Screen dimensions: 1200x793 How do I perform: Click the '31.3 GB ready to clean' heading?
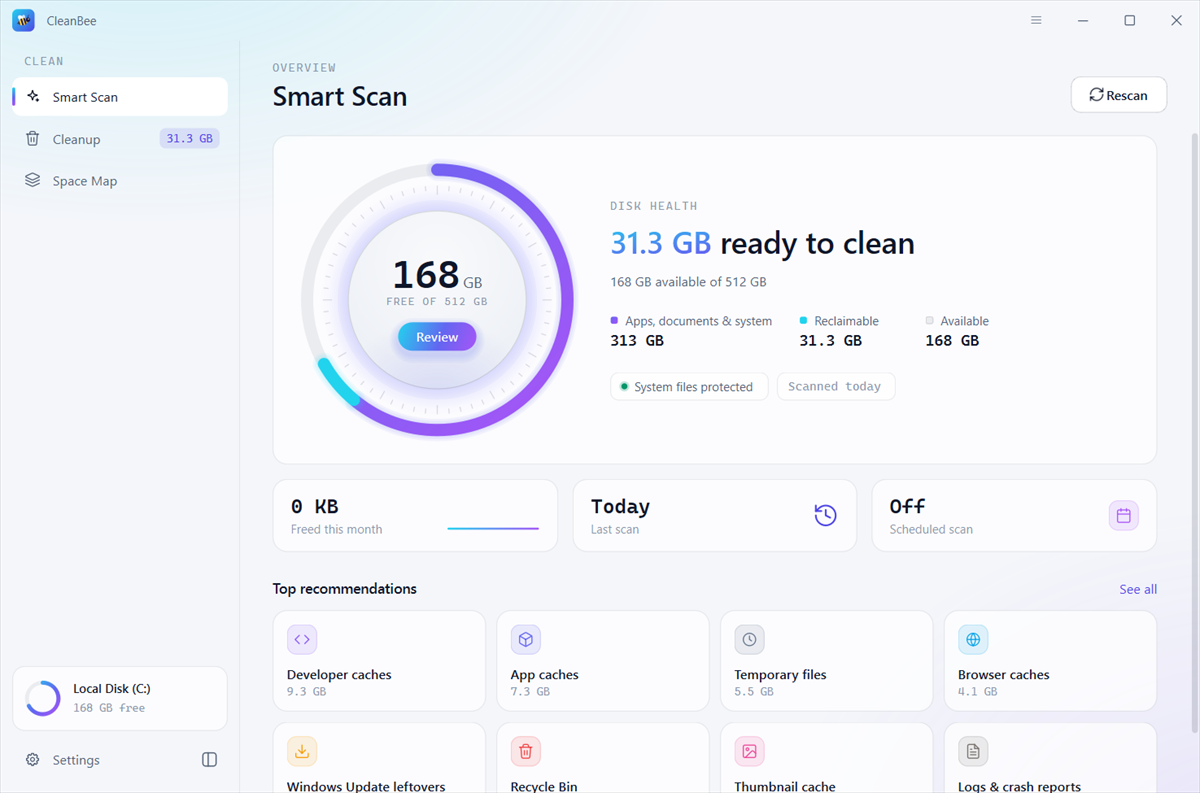(762, 244)
